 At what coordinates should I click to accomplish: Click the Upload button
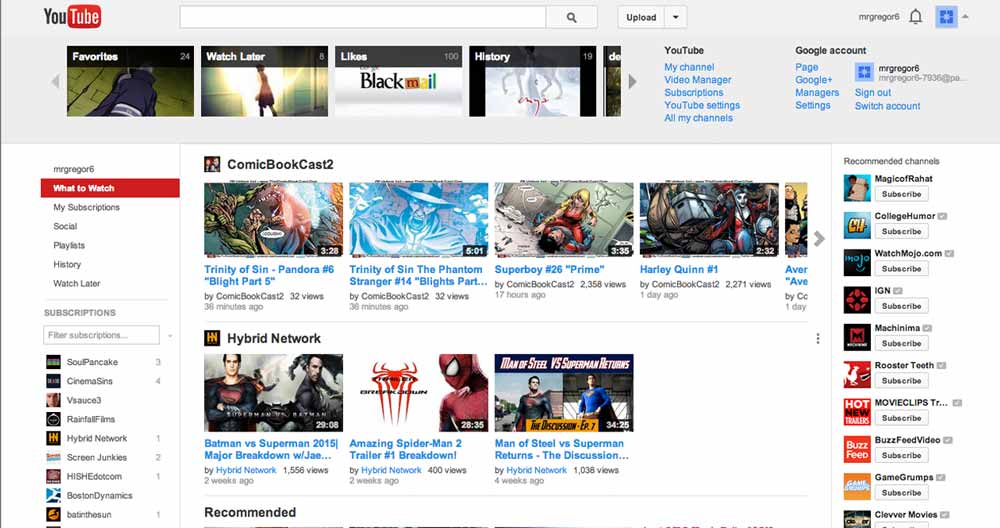pos(641,17)
